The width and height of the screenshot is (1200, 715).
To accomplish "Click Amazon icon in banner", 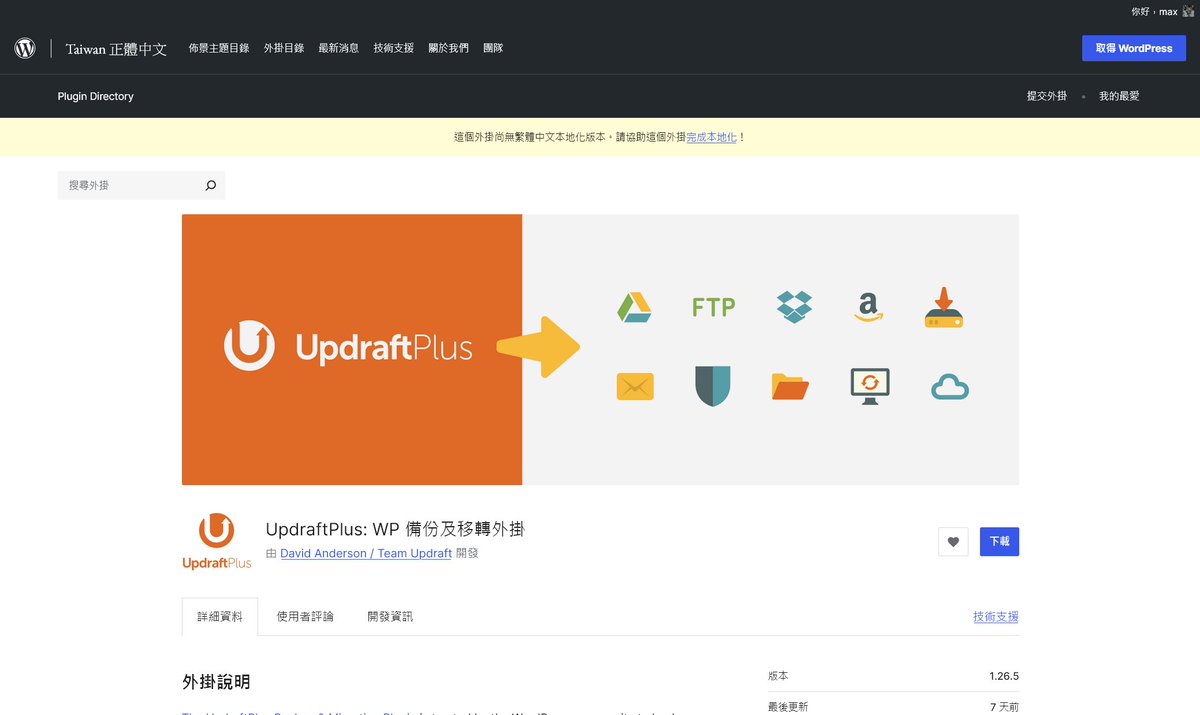I will coord(869,307).
